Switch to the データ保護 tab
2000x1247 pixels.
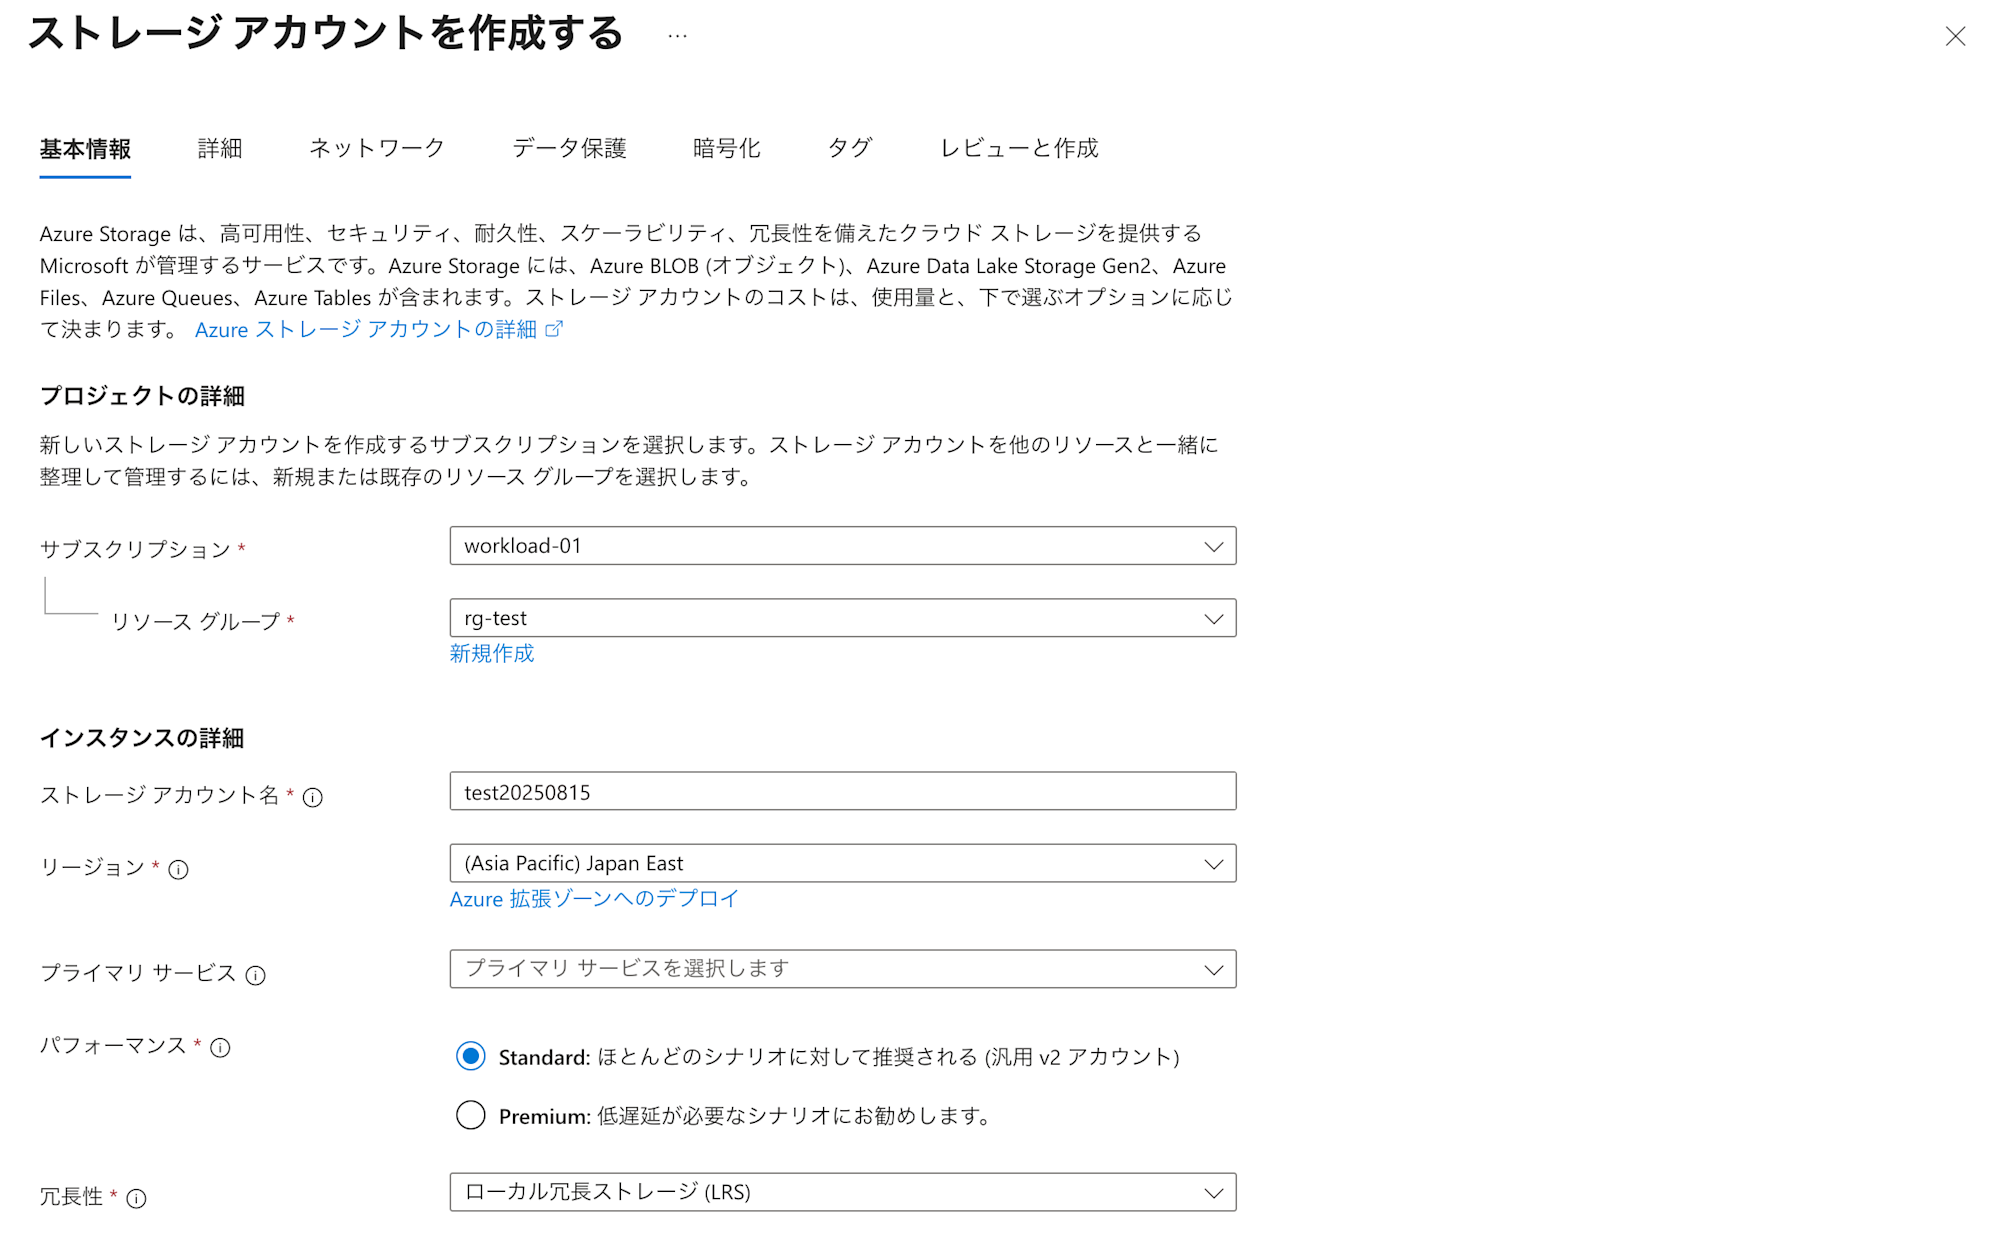[x=569, y=149]
